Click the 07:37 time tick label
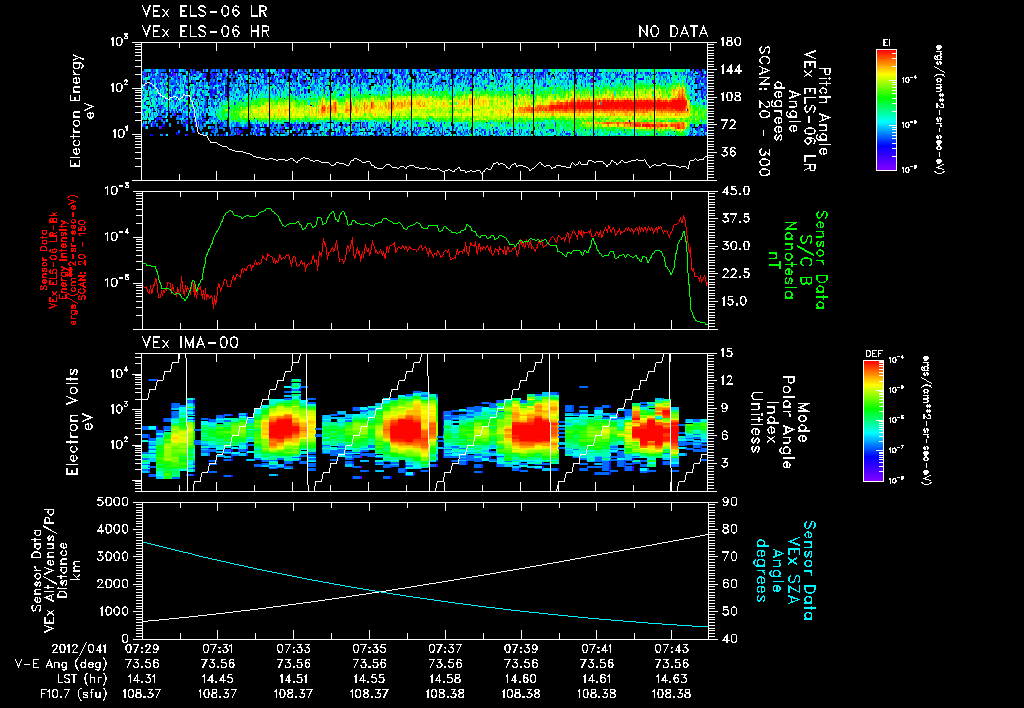Image resolution: width=1024 pixels, height=708 pixels. (445, 649)
